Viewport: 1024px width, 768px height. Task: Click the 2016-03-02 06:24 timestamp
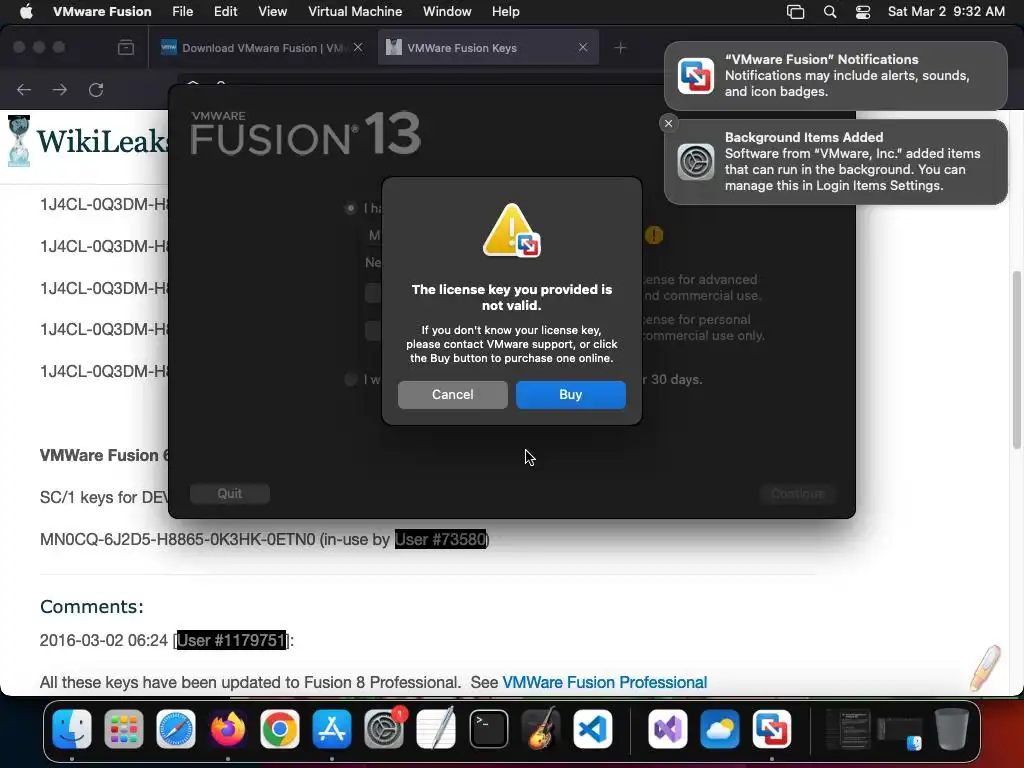pyautogui.click(x=104, y=640)
